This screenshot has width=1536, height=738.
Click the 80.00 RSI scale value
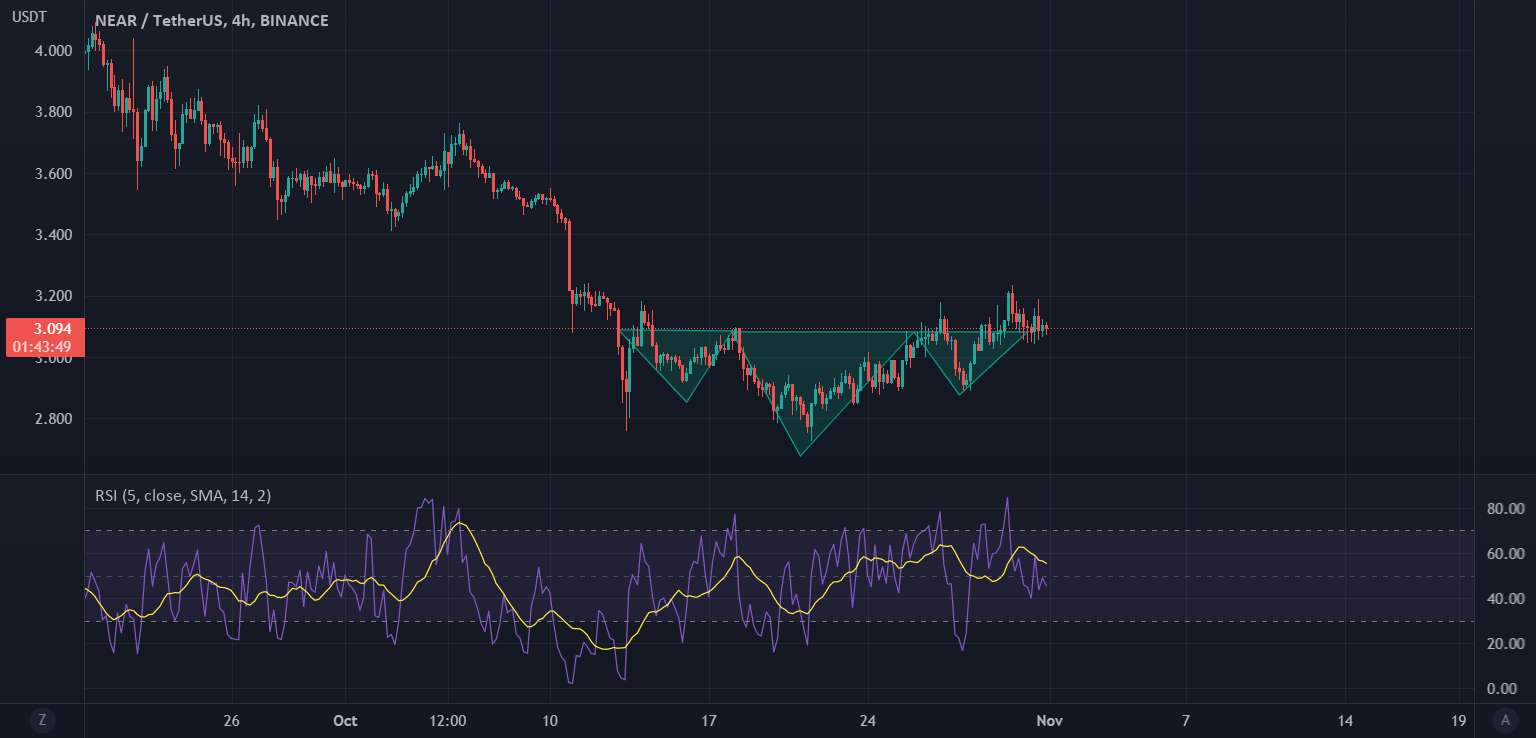(x=1504, y=509)
